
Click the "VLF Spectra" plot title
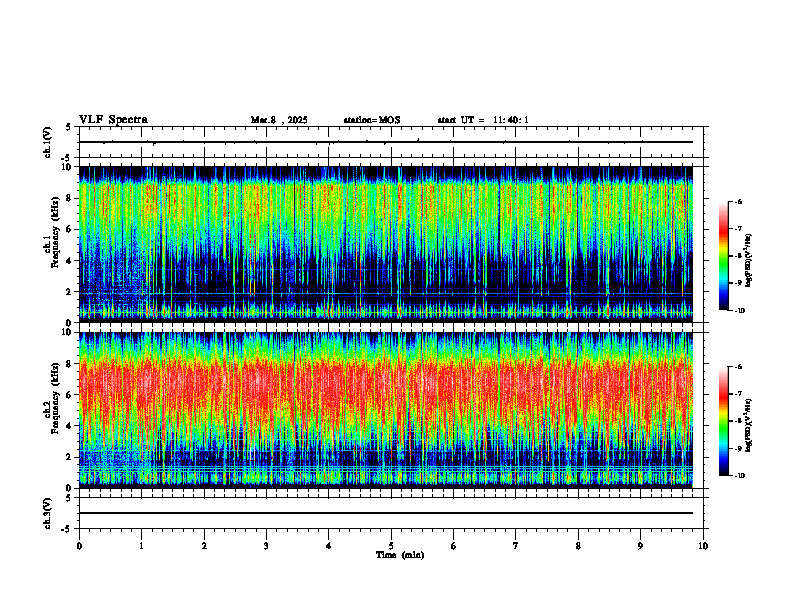[x=113, y=120]
